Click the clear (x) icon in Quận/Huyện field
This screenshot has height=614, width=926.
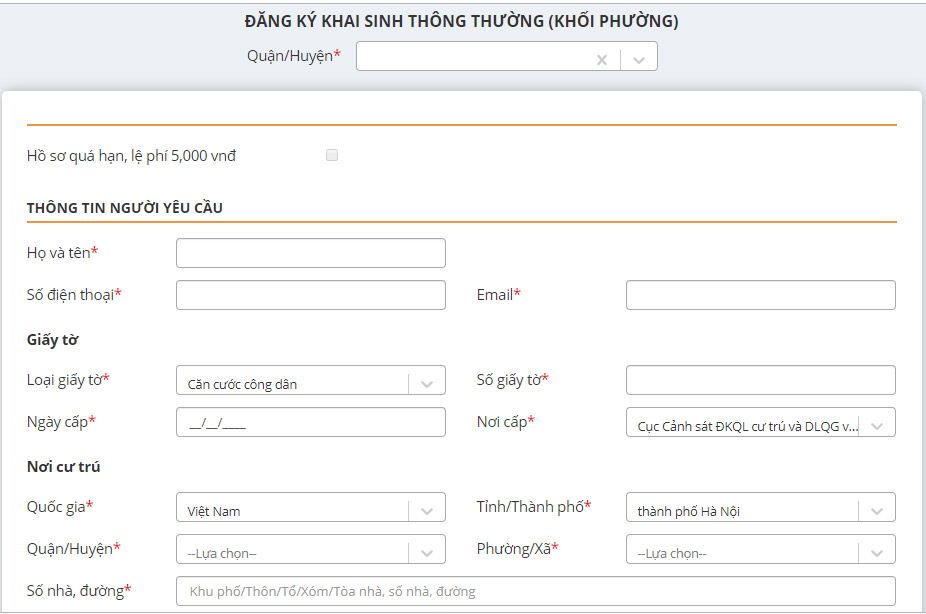[x=601, y=56]
